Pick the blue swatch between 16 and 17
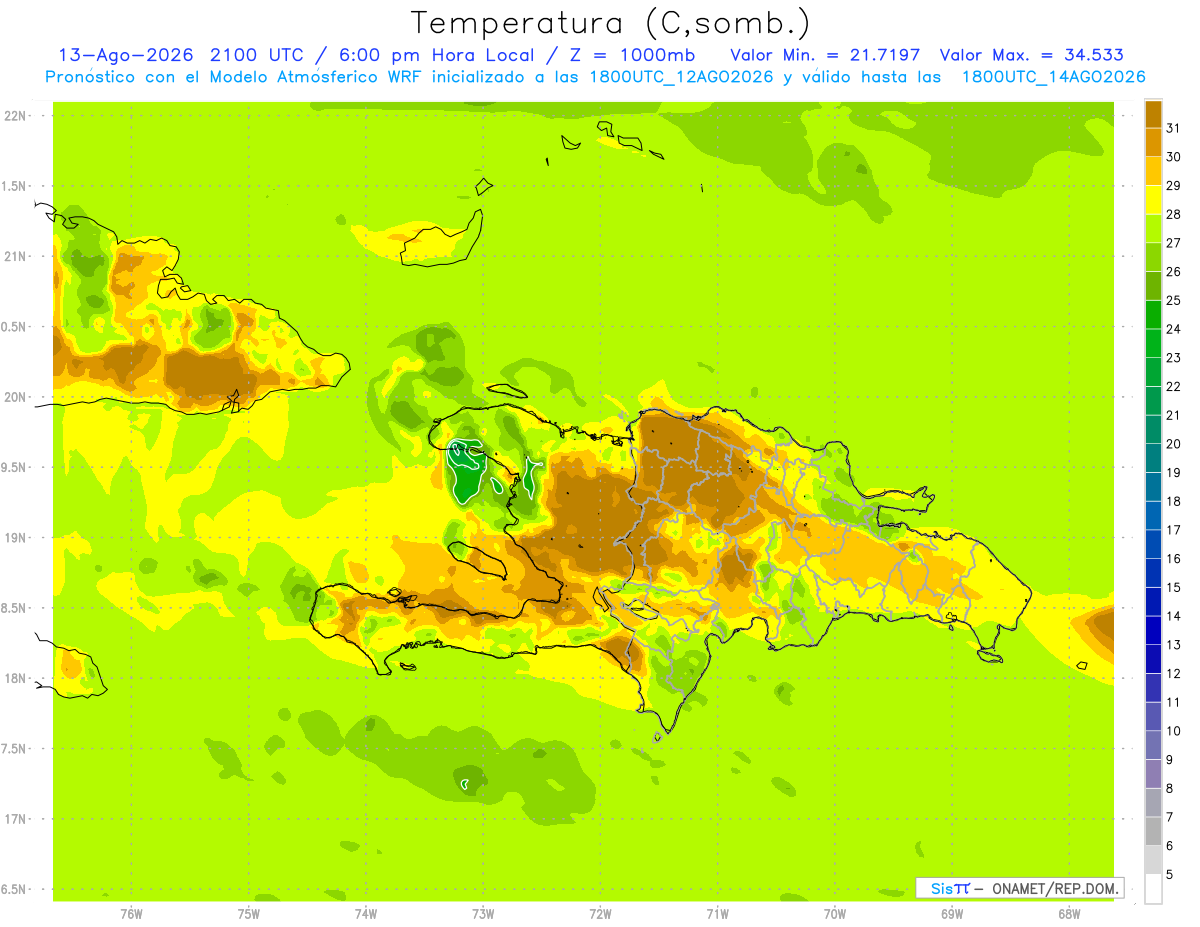Image resolution: width=1200 pixels, height=927 pixels. 1153,545
